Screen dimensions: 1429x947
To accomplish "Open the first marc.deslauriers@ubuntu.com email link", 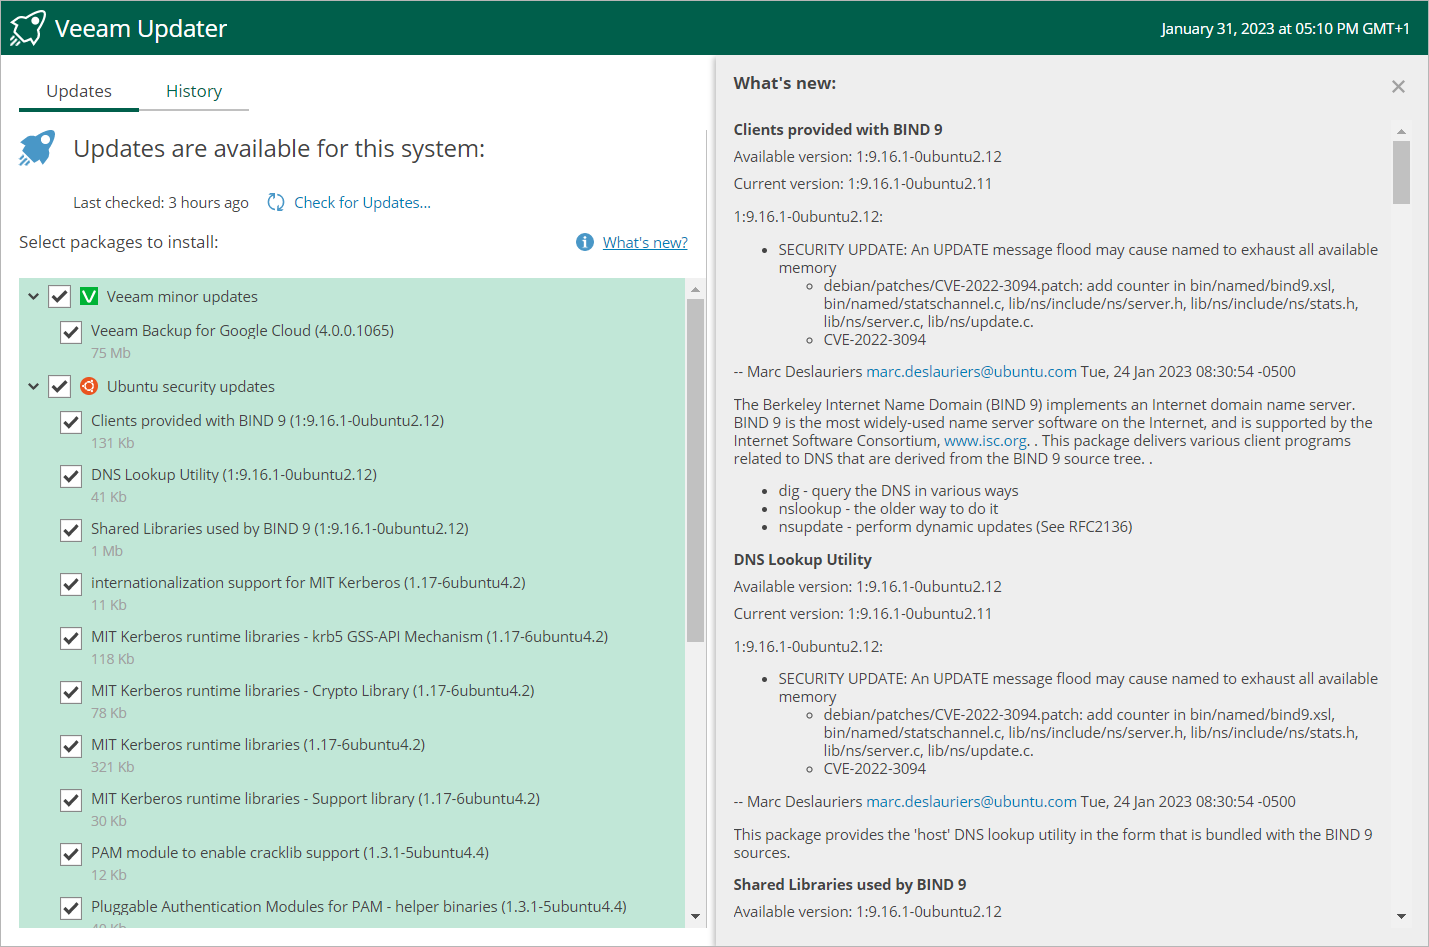I will pos(971,371).
